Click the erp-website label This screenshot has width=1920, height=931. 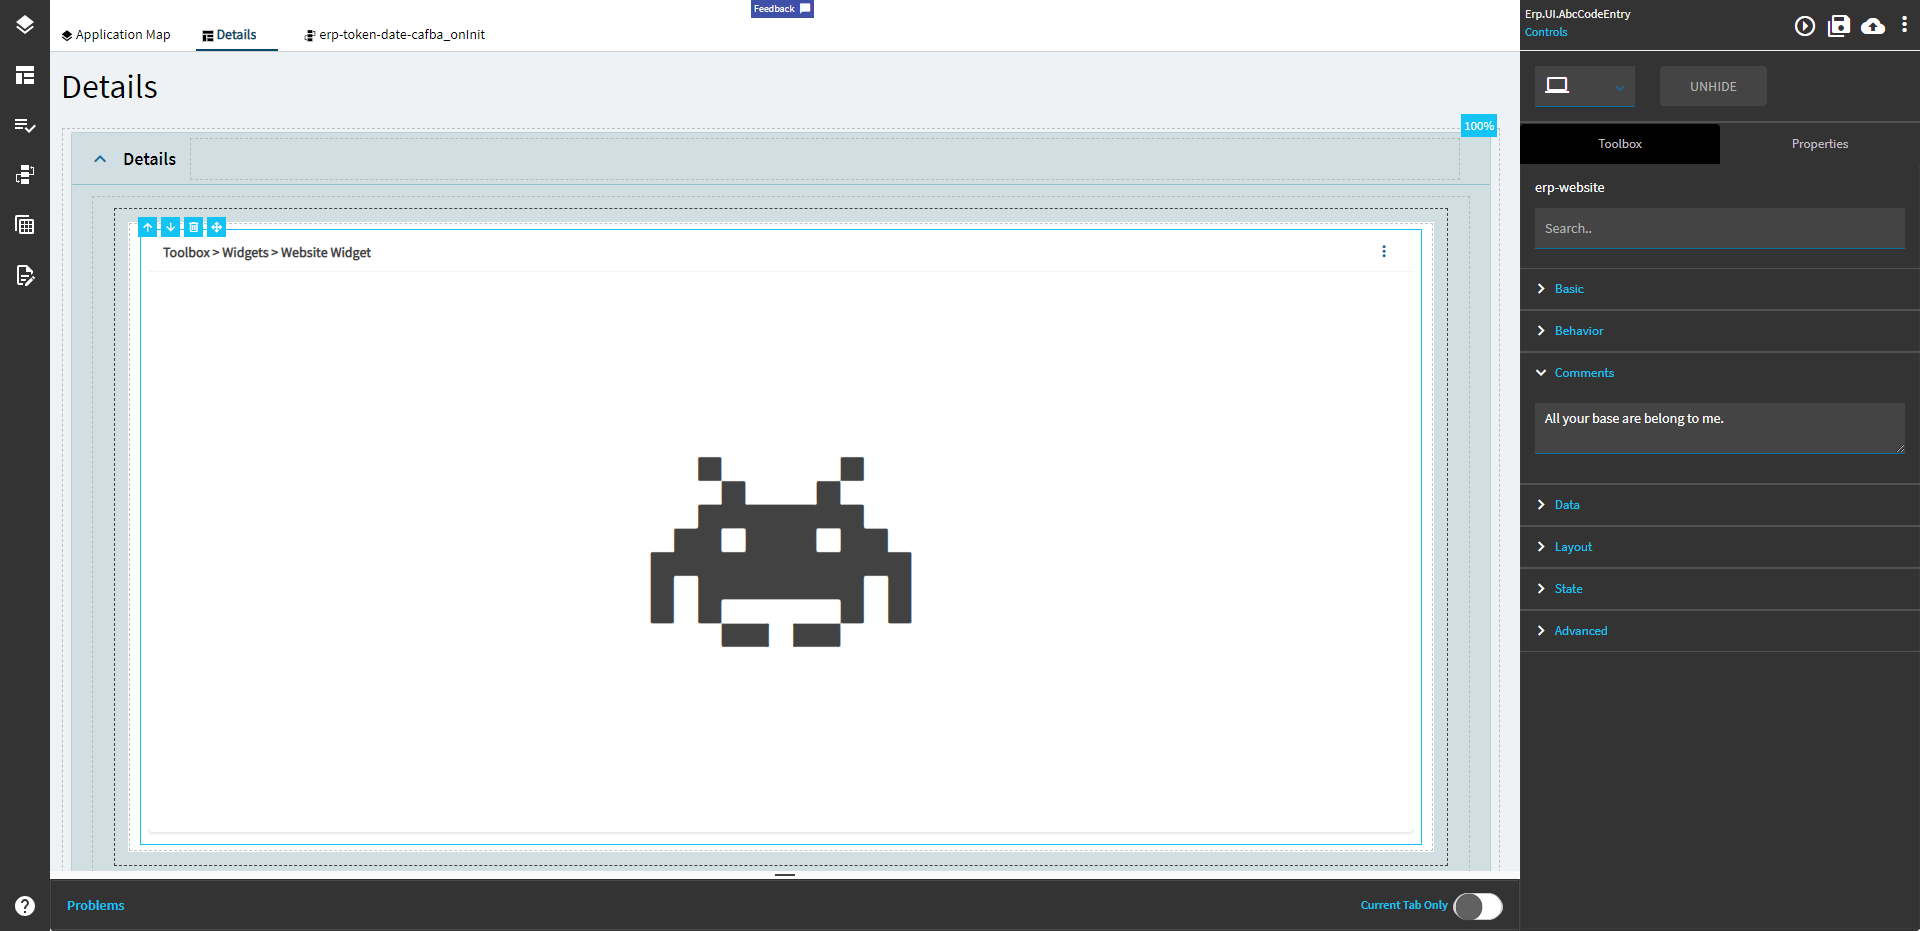coord(1570,187)
